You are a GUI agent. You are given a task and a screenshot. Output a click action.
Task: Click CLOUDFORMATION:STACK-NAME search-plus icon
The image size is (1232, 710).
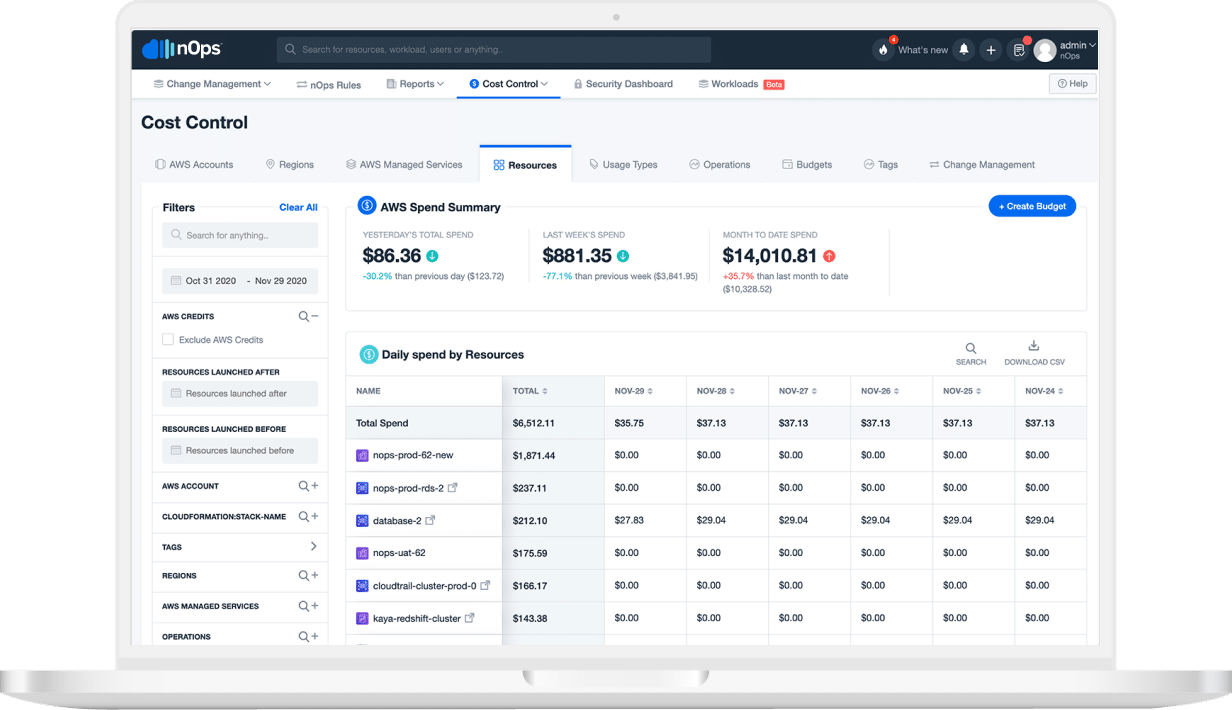pyautogui.click(x=308, y=517)
